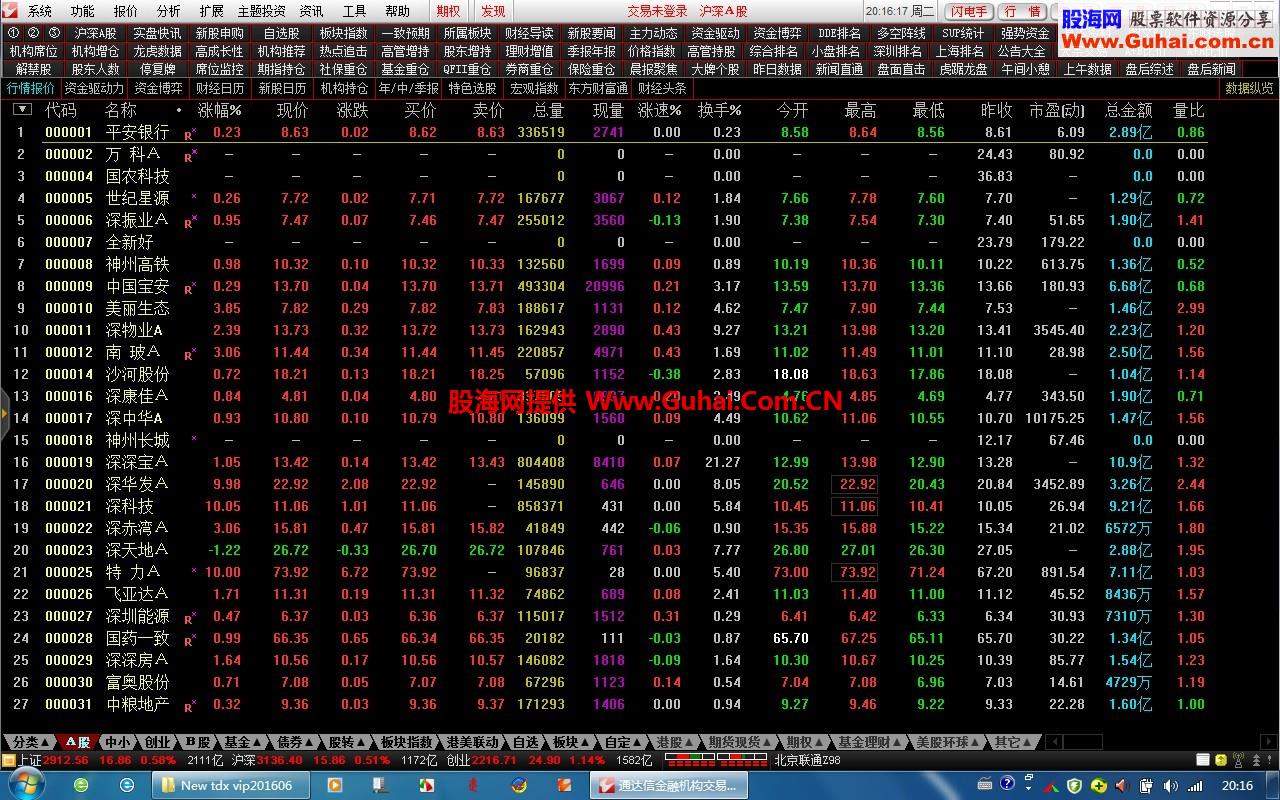The height and width of the screenshot is (800, 1280).
Task: Click the table column selector arrow icon
Action: (x=22, y=109)
